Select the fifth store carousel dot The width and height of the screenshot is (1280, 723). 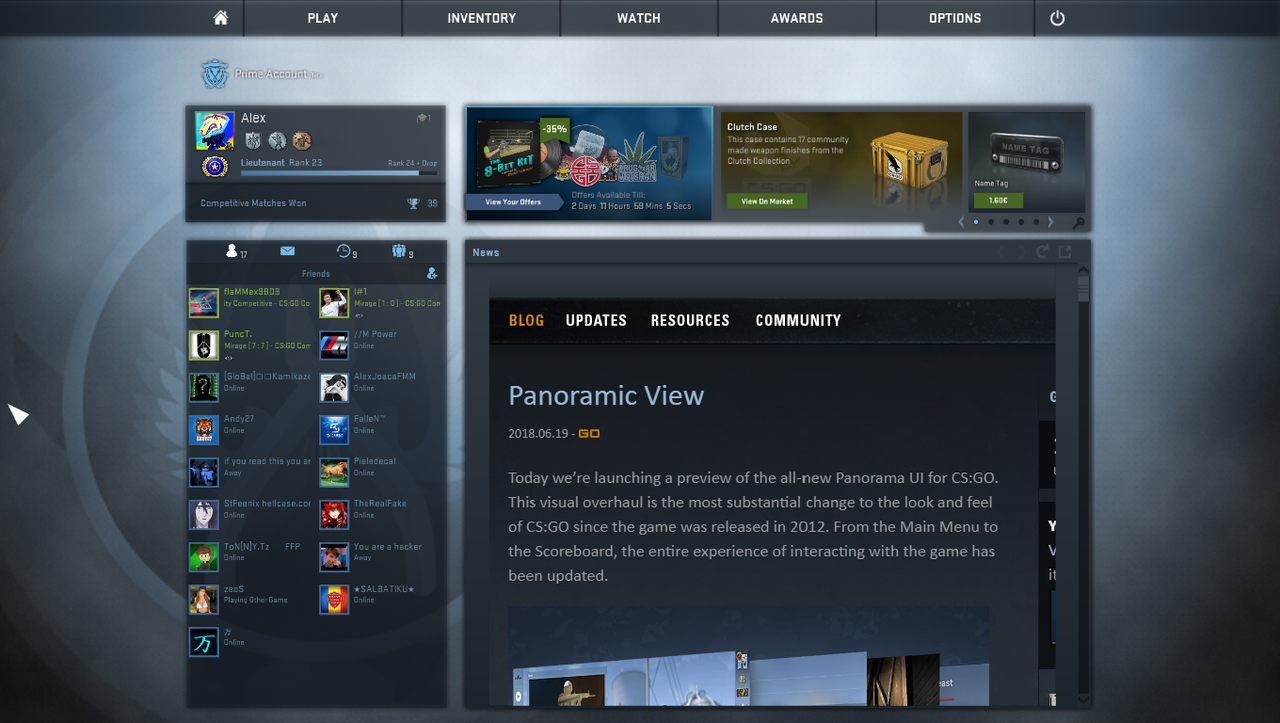click(1036, 222)
